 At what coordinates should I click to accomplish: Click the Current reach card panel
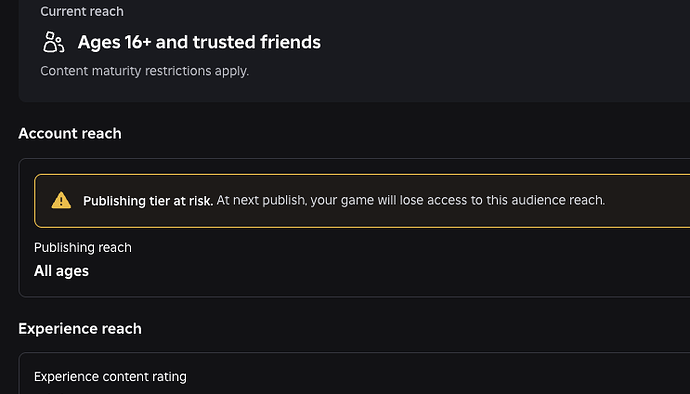pos(354,51)
